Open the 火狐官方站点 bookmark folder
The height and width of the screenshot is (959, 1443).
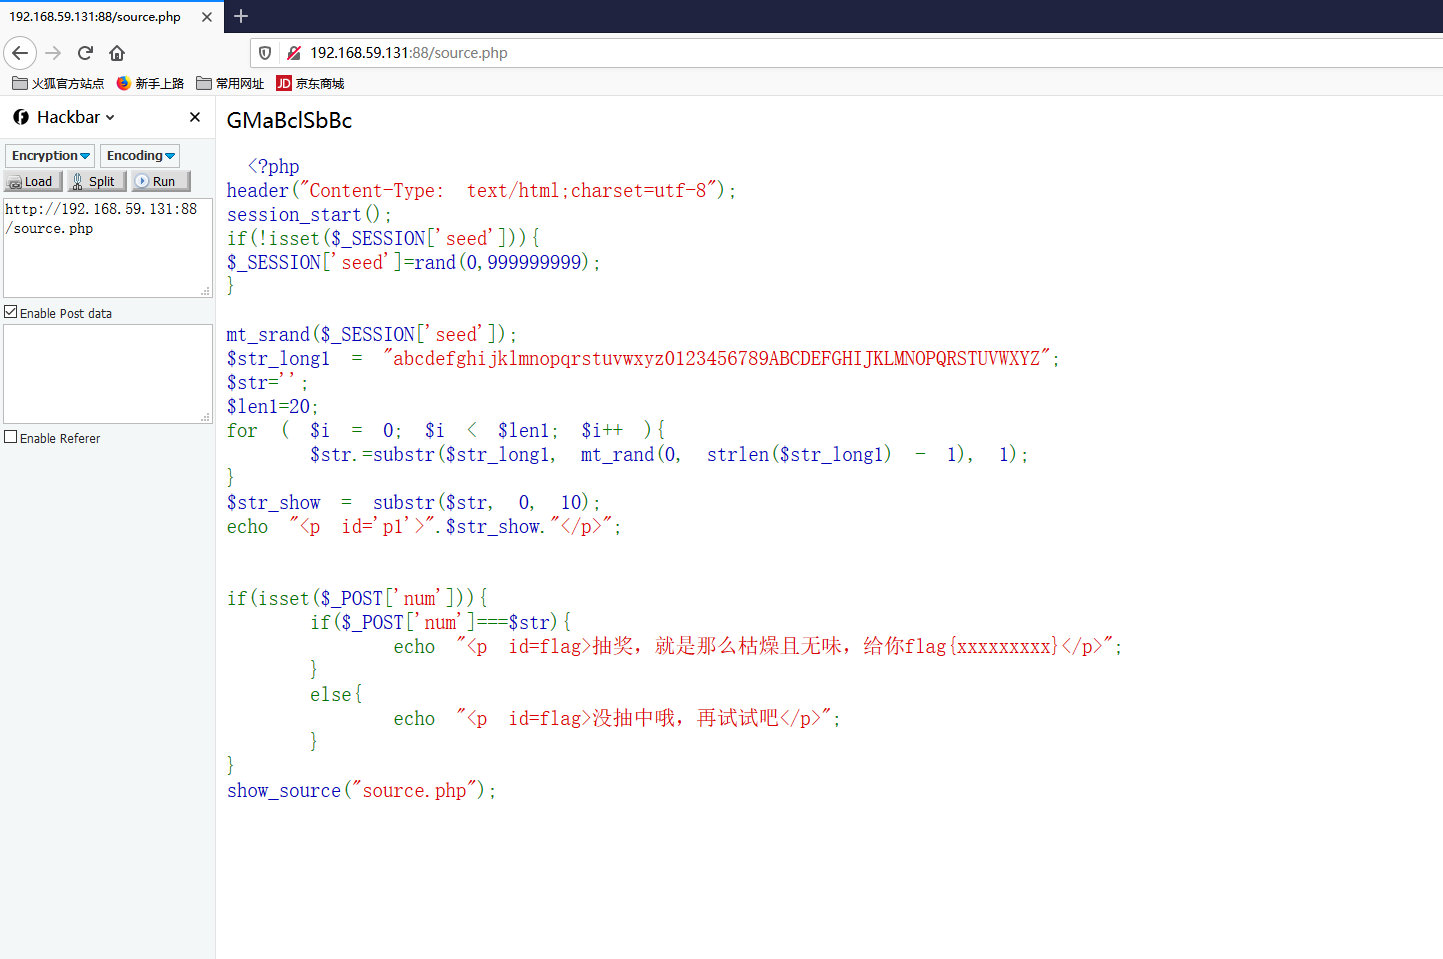[x=58, y=83]
